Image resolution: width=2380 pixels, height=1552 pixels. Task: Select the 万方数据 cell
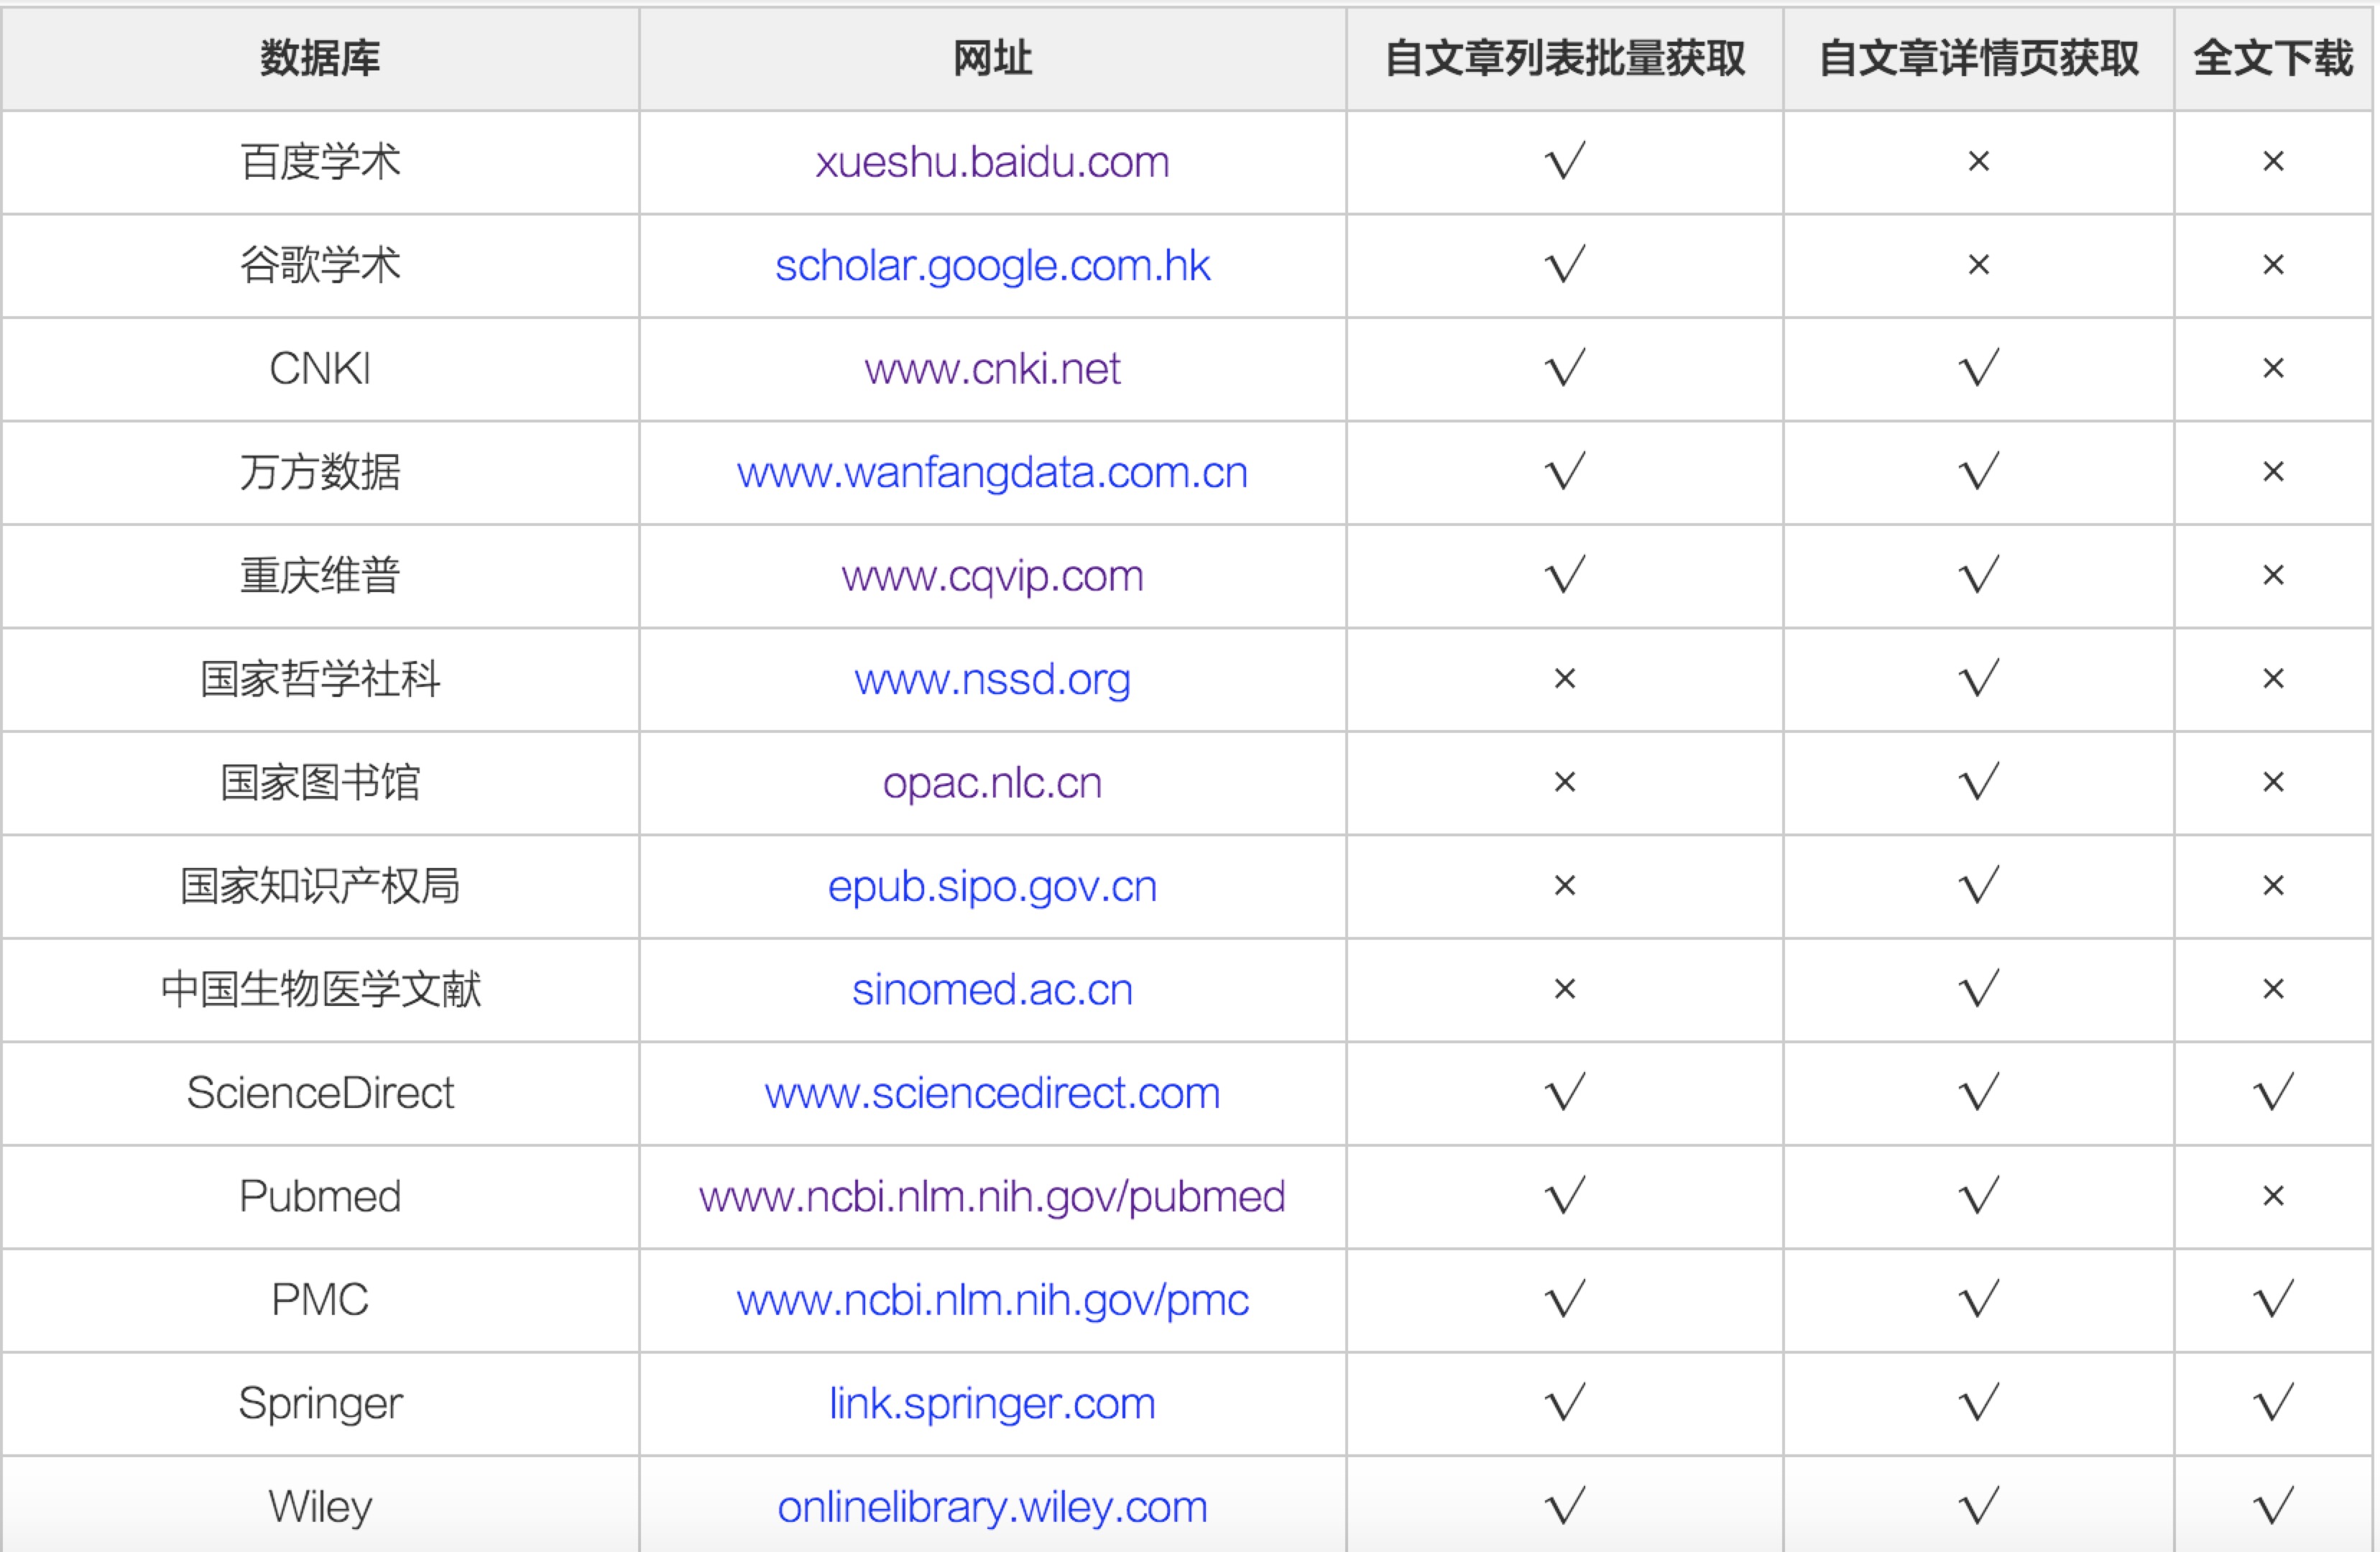pos(320,473)
